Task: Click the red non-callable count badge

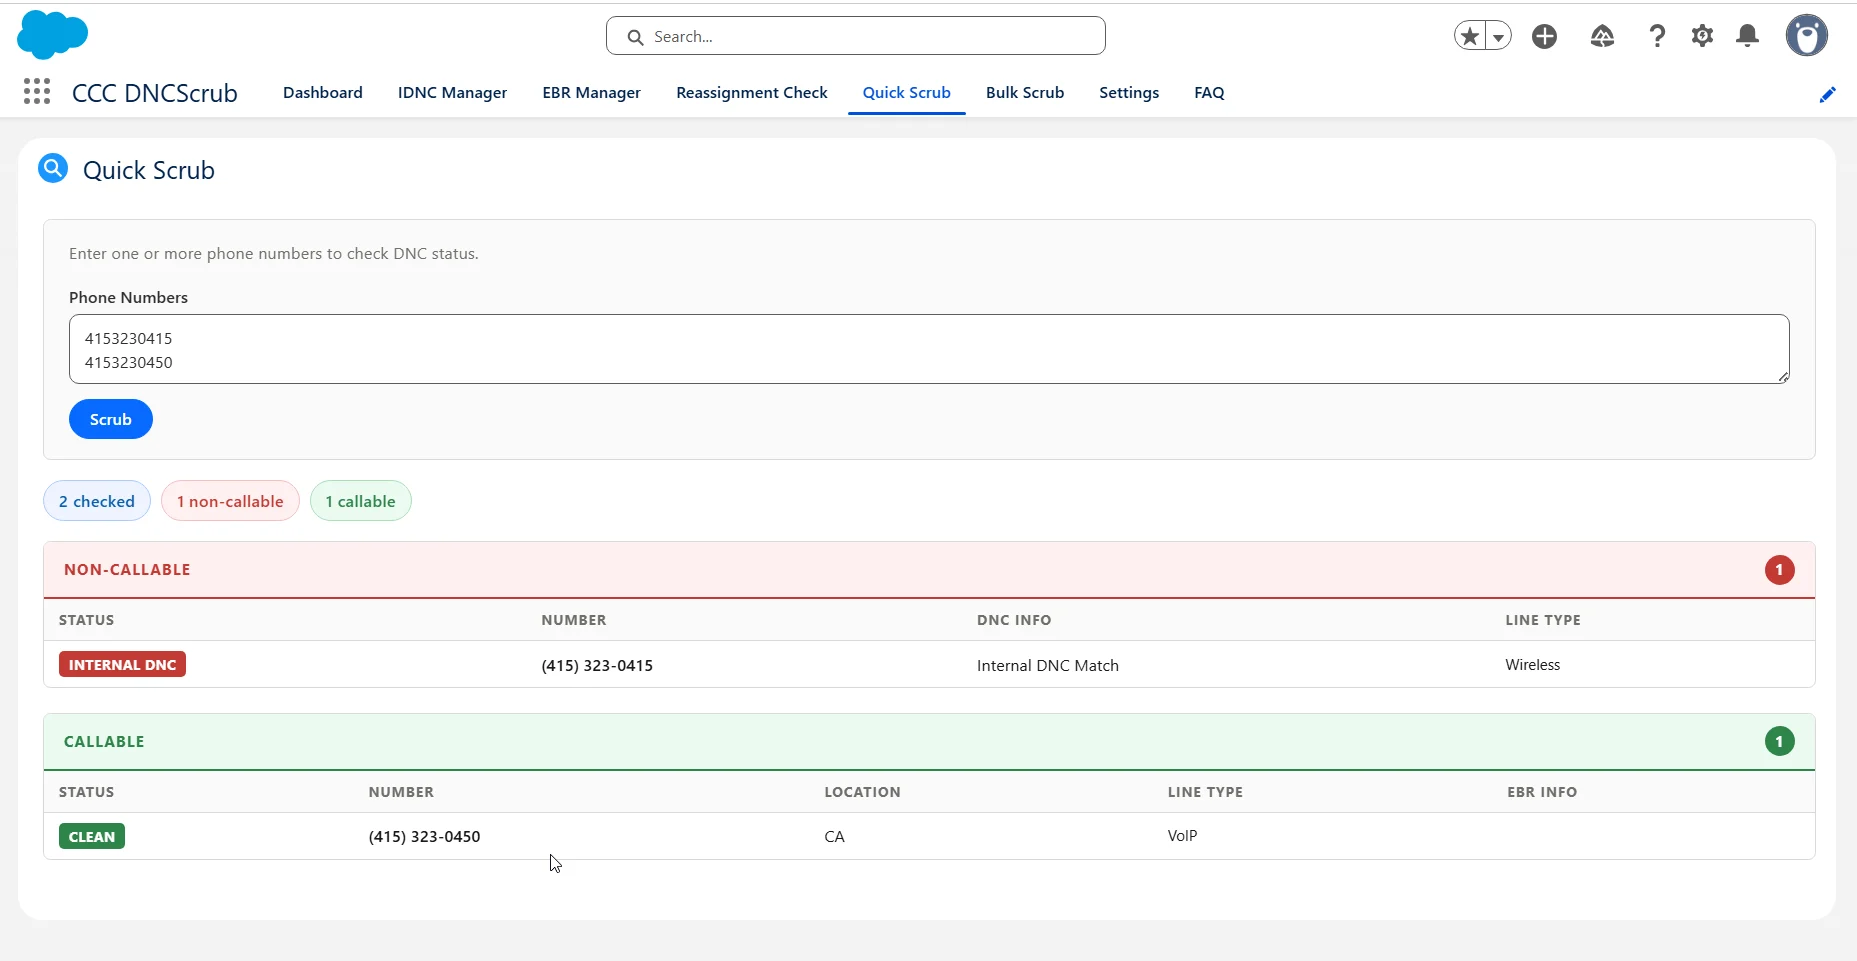Action: 1779,570
